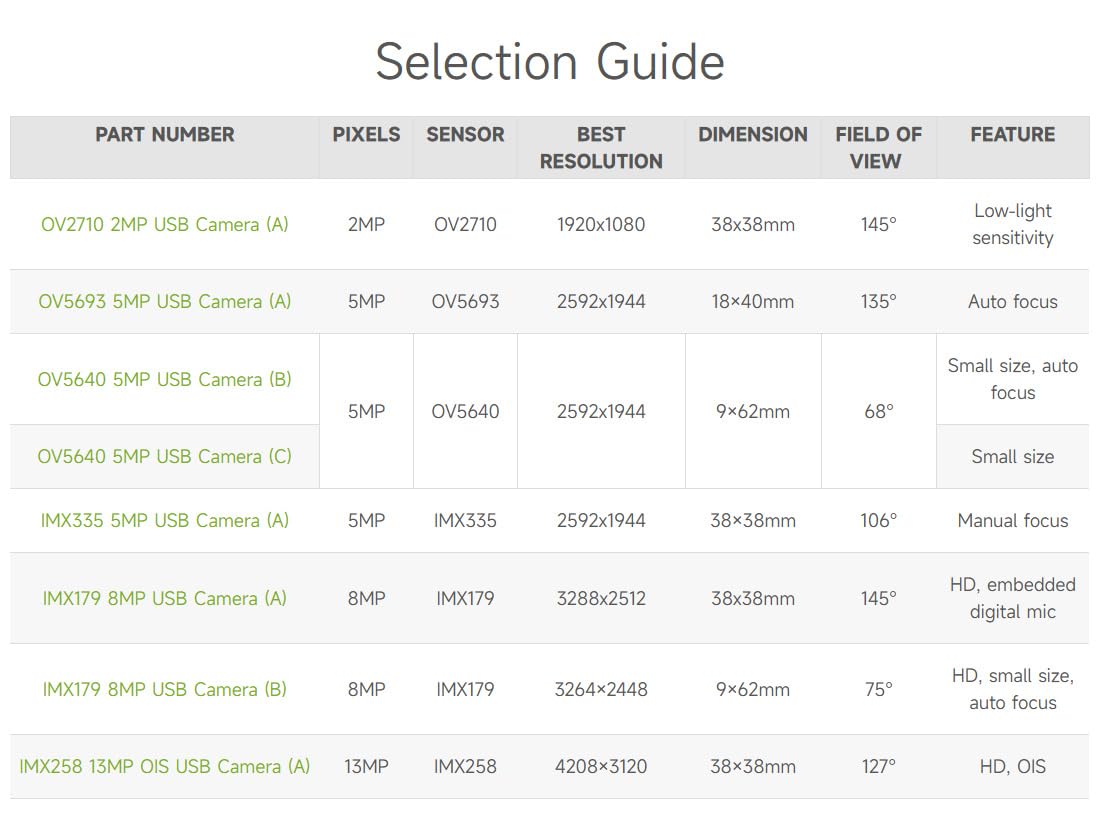Click the FIELD OF VIEW column header
The height and width of the screenshot is (840, 1100).
(x=878, y=148)
